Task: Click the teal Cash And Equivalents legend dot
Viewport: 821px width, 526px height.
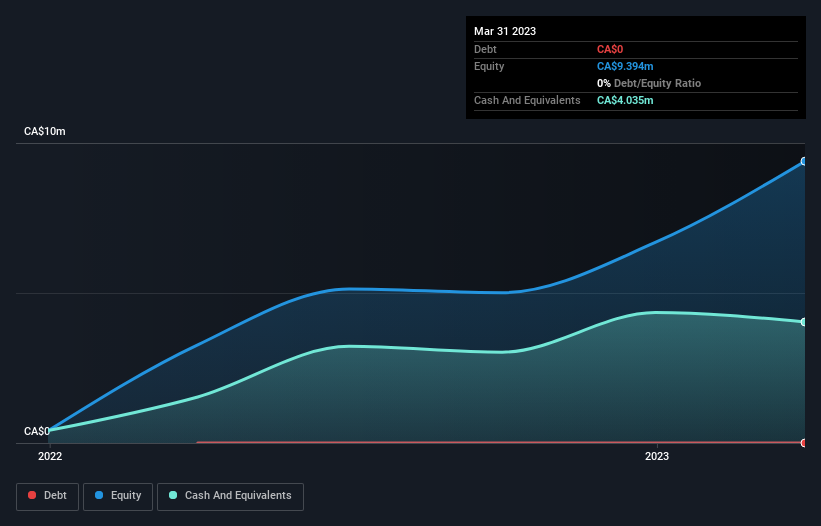Action: pos(173,495)
